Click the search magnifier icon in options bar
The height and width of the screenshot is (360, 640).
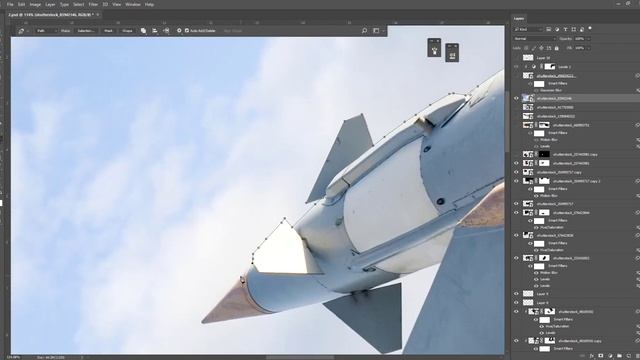click(x=364, y=31)
